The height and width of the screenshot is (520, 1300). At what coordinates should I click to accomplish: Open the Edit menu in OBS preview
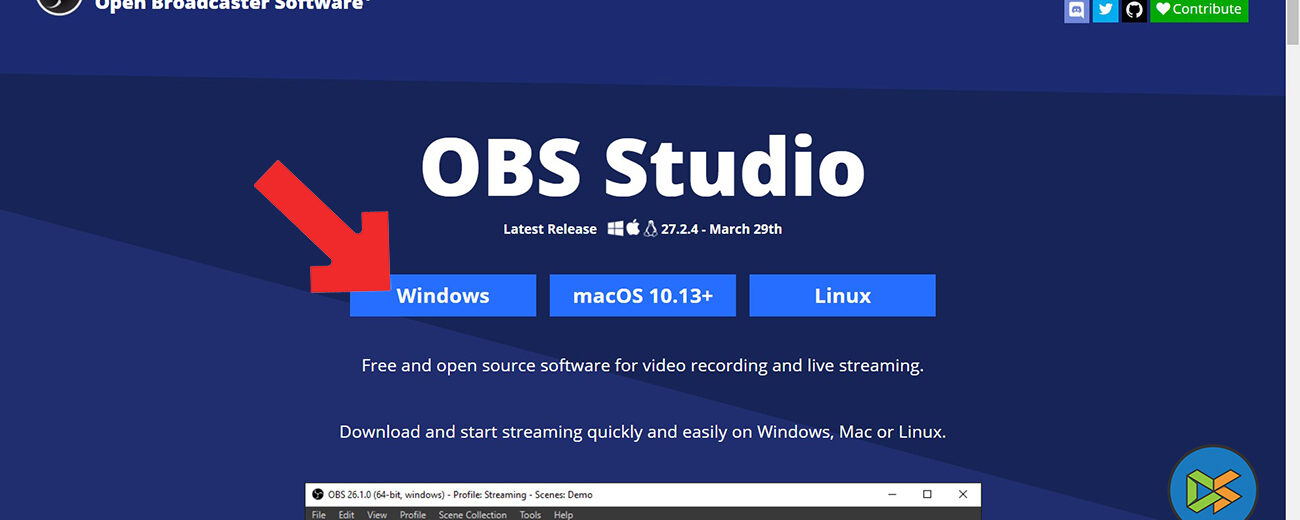(346, 514)
